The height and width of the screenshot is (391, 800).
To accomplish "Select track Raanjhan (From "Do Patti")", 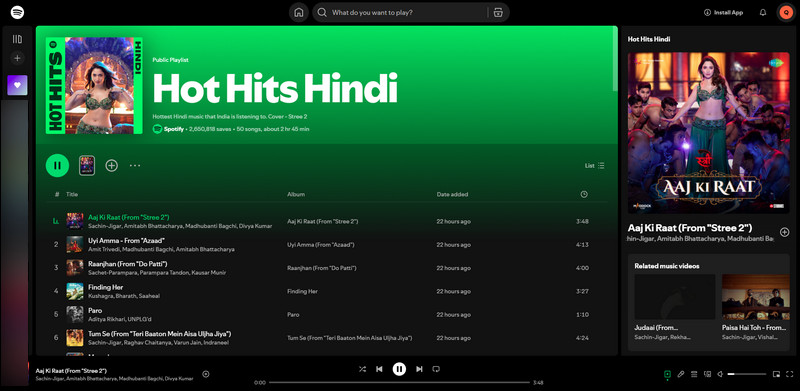I will click(x=128, y=264).
